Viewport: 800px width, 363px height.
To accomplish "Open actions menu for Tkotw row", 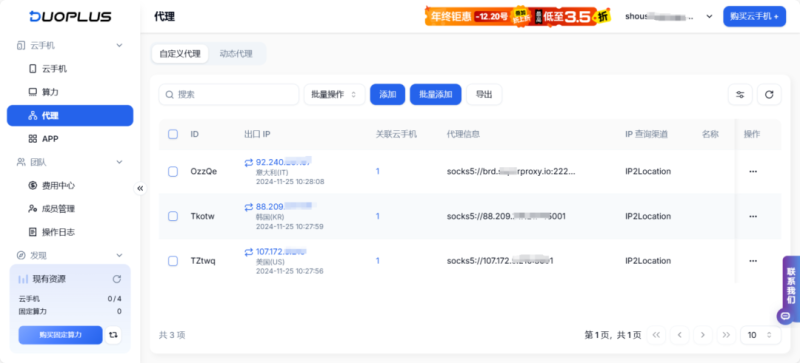I will point(753,216).
